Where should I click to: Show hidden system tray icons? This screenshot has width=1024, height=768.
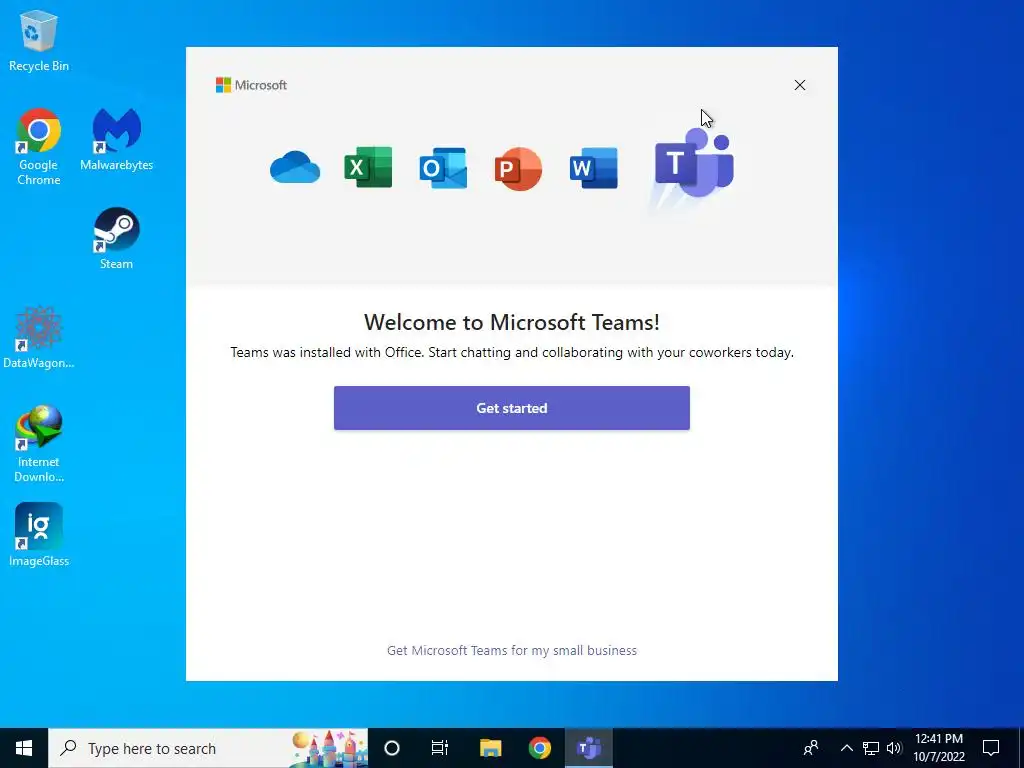(846, 748)
